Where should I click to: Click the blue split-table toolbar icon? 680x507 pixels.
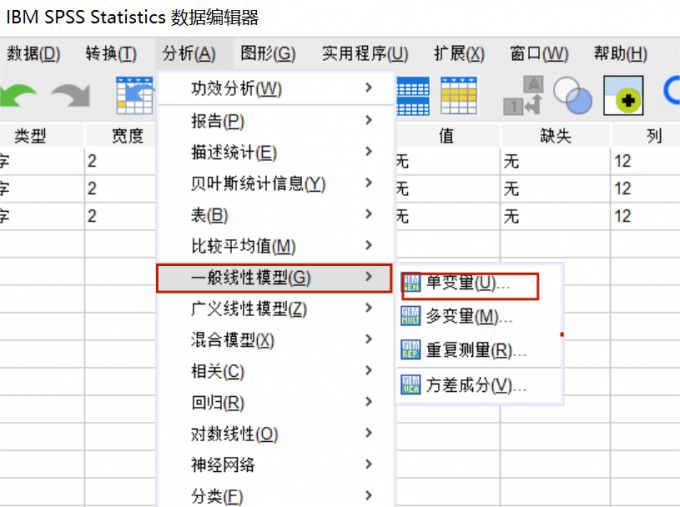pos(413,96)
